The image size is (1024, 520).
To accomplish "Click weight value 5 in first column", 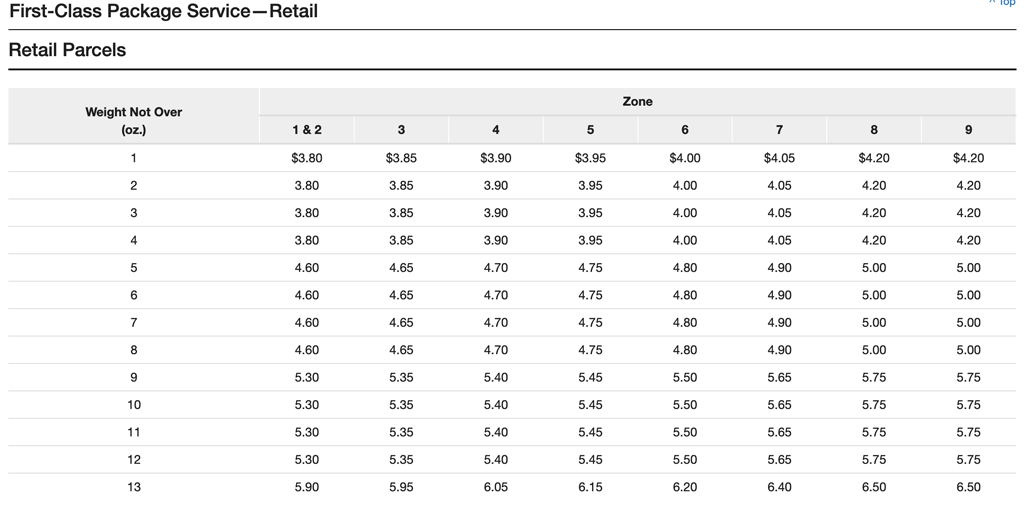I will pyautogui.click(x=134, y=268).
